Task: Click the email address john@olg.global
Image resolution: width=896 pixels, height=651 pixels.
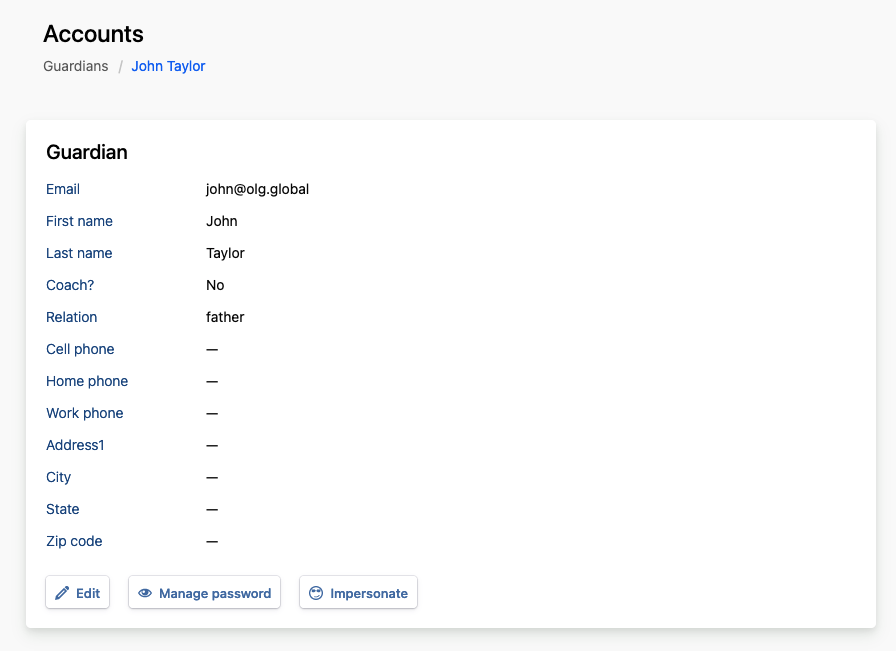Action: coord(257,189)
